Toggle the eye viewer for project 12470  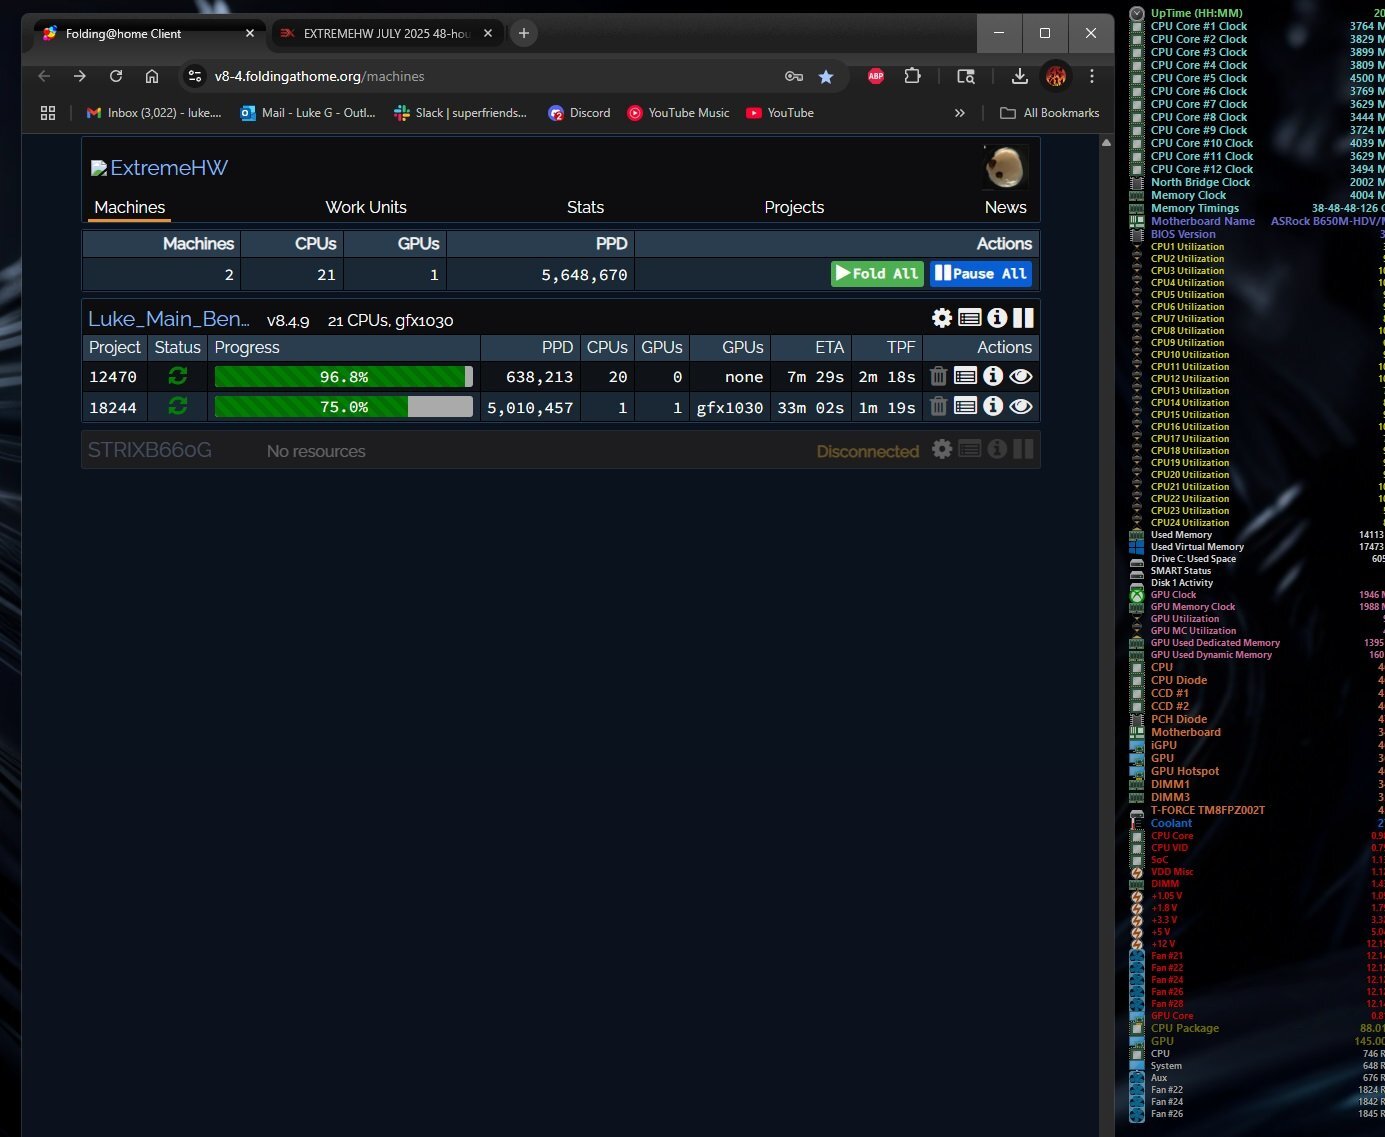coord(1020,376)
